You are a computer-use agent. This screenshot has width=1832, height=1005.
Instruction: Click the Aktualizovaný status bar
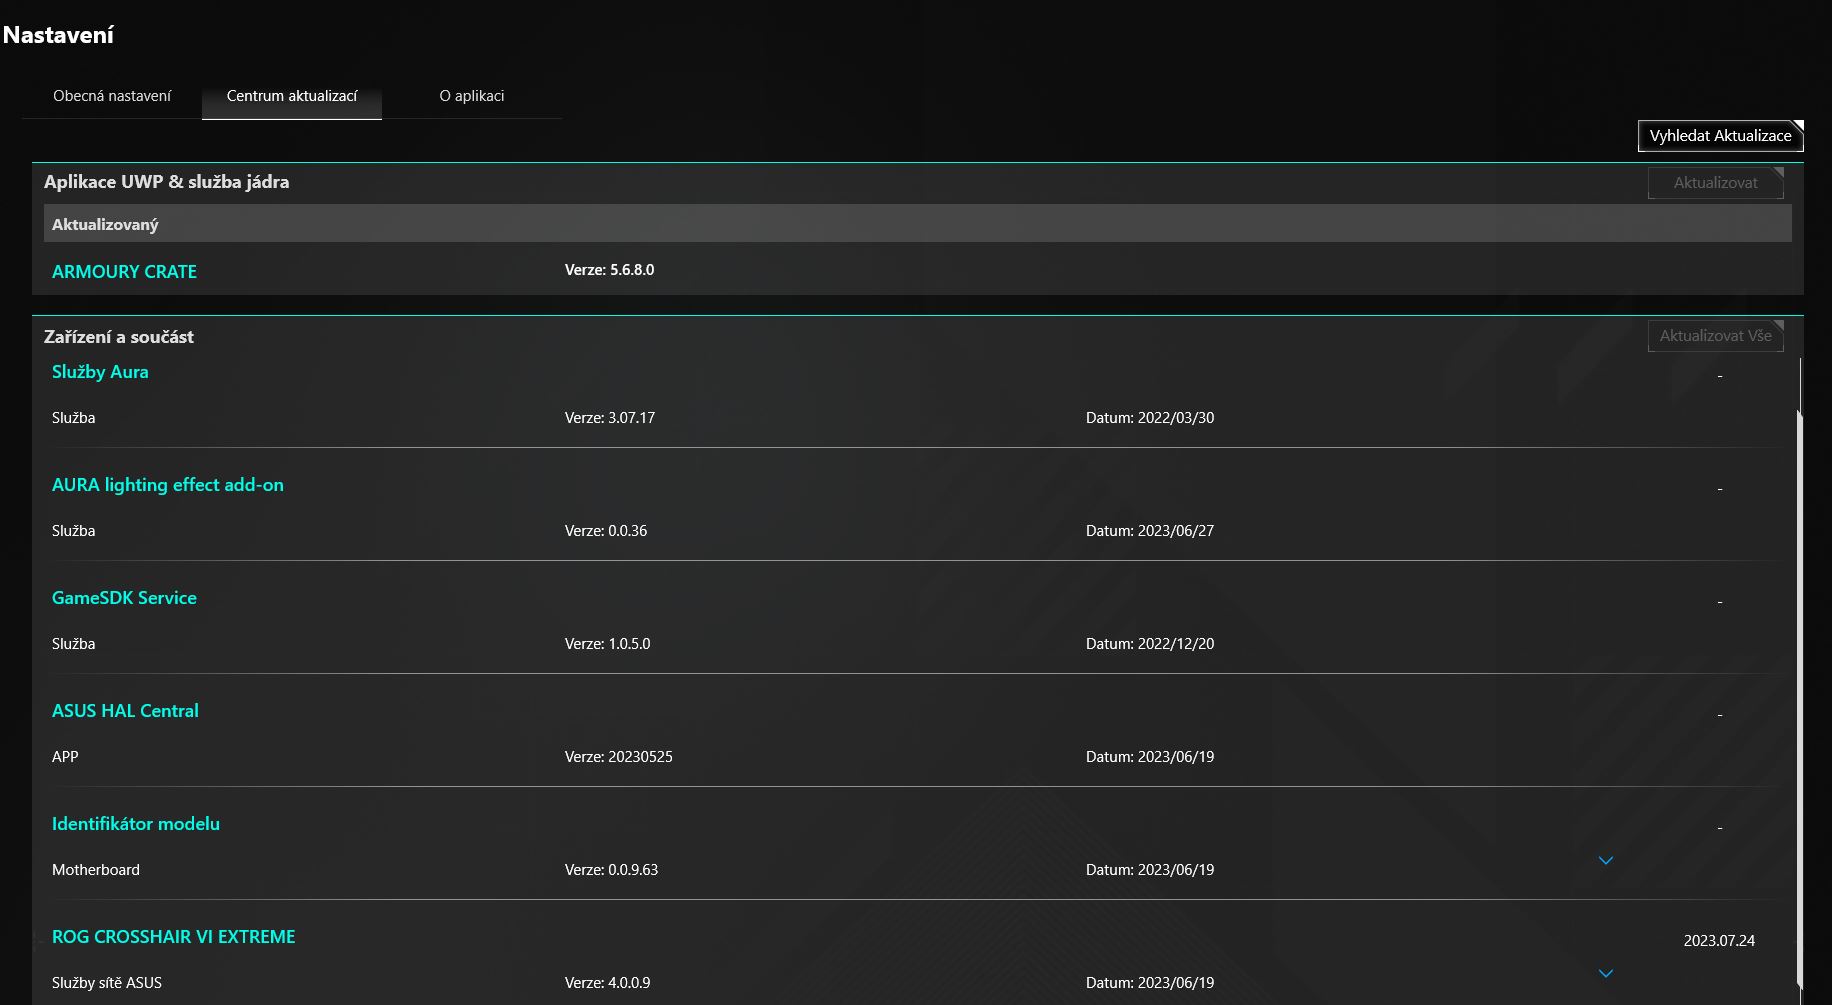tap(916, 224)
